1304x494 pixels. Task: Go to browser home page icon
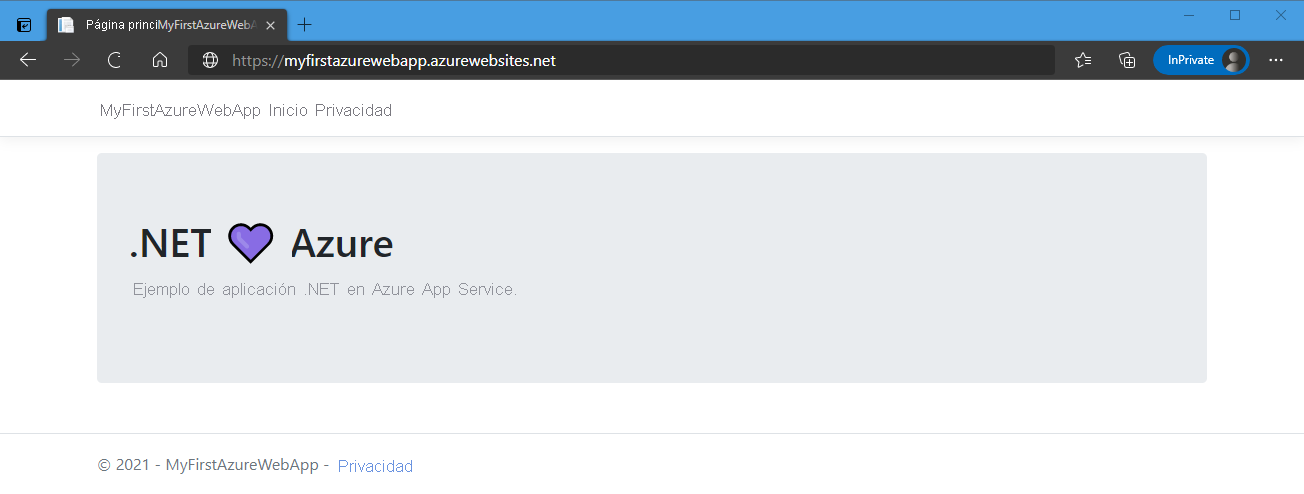coord(159,60)
